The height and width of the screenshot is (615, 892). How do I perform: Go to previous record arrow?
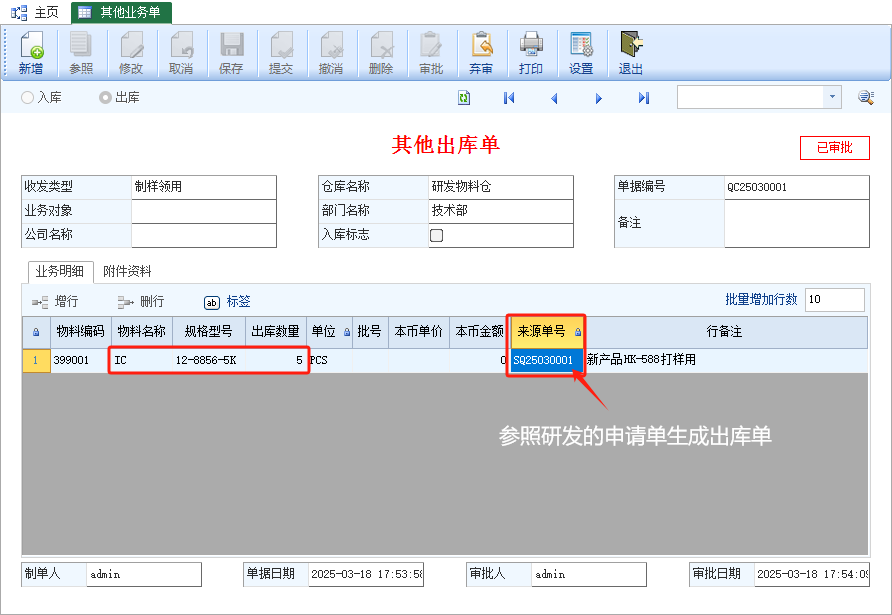pos(554,98)
